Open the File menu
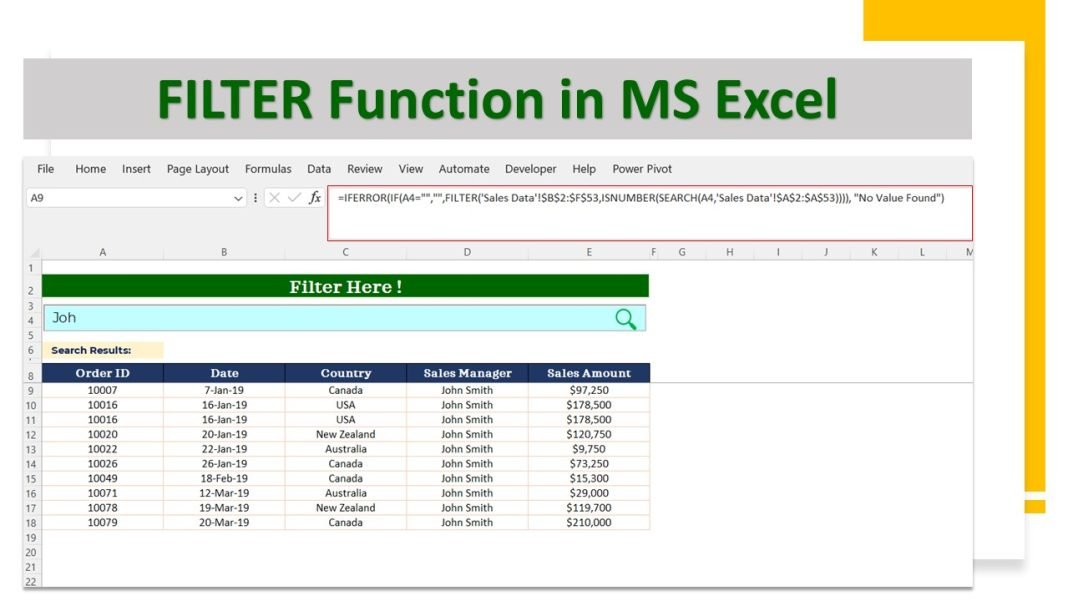Viewport: 1068px width, 601px height. pyautogui.click(x=46, y=169)
